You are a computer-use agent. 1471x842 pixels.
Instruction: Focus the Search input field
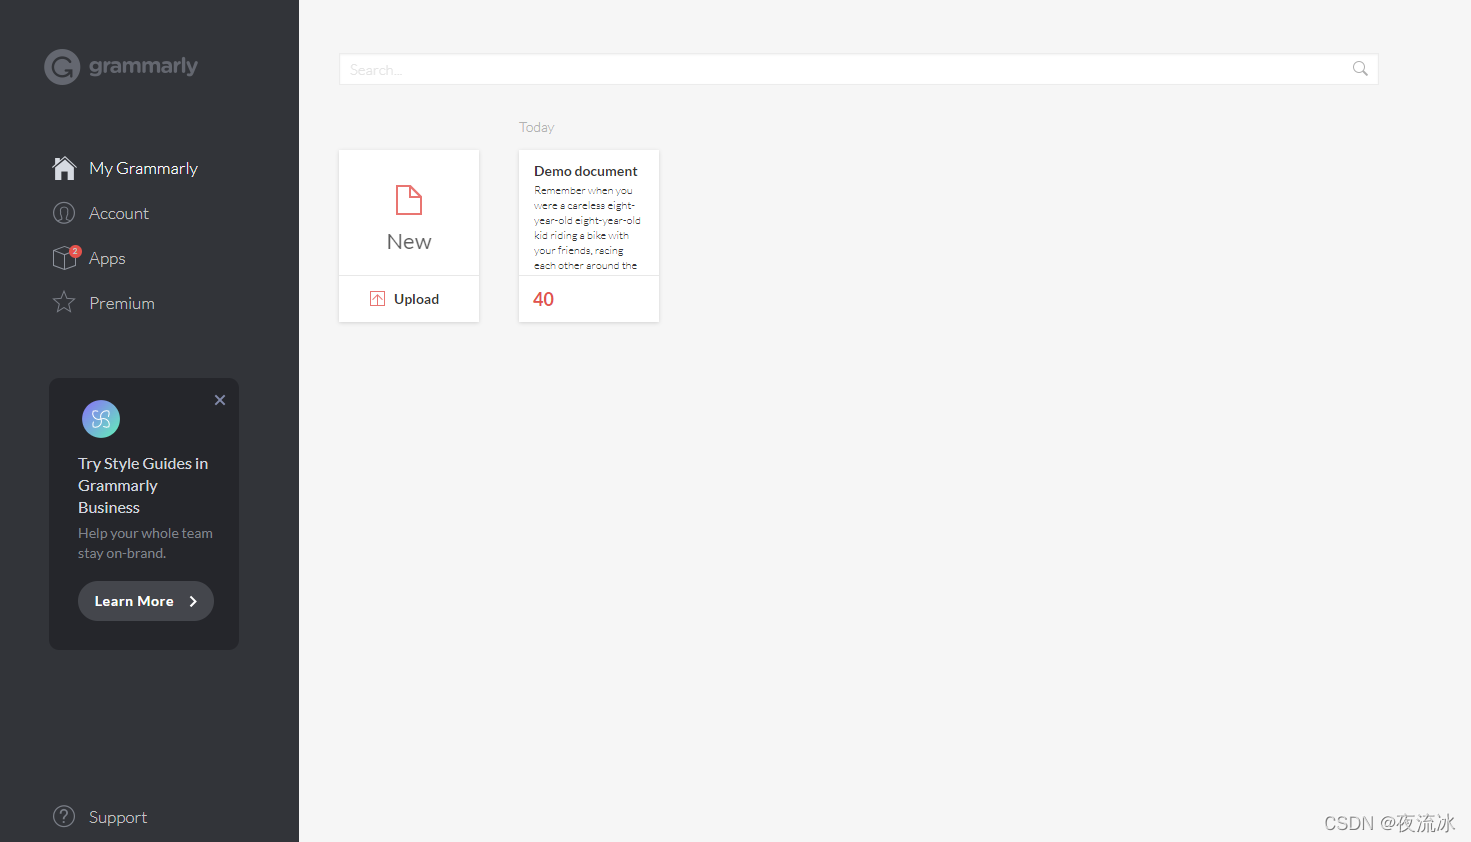pyautogui.click(x=858, y=69)
